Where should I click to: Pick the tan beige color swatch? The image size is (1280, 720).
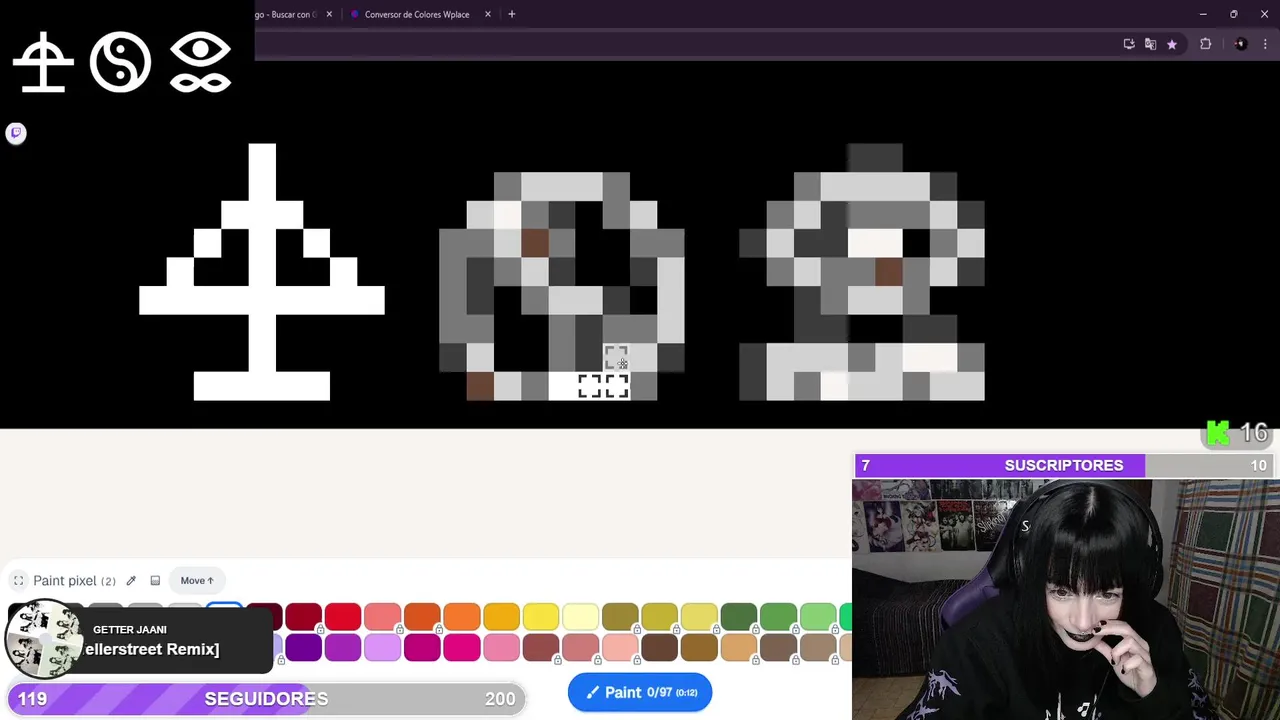[739, 648]
